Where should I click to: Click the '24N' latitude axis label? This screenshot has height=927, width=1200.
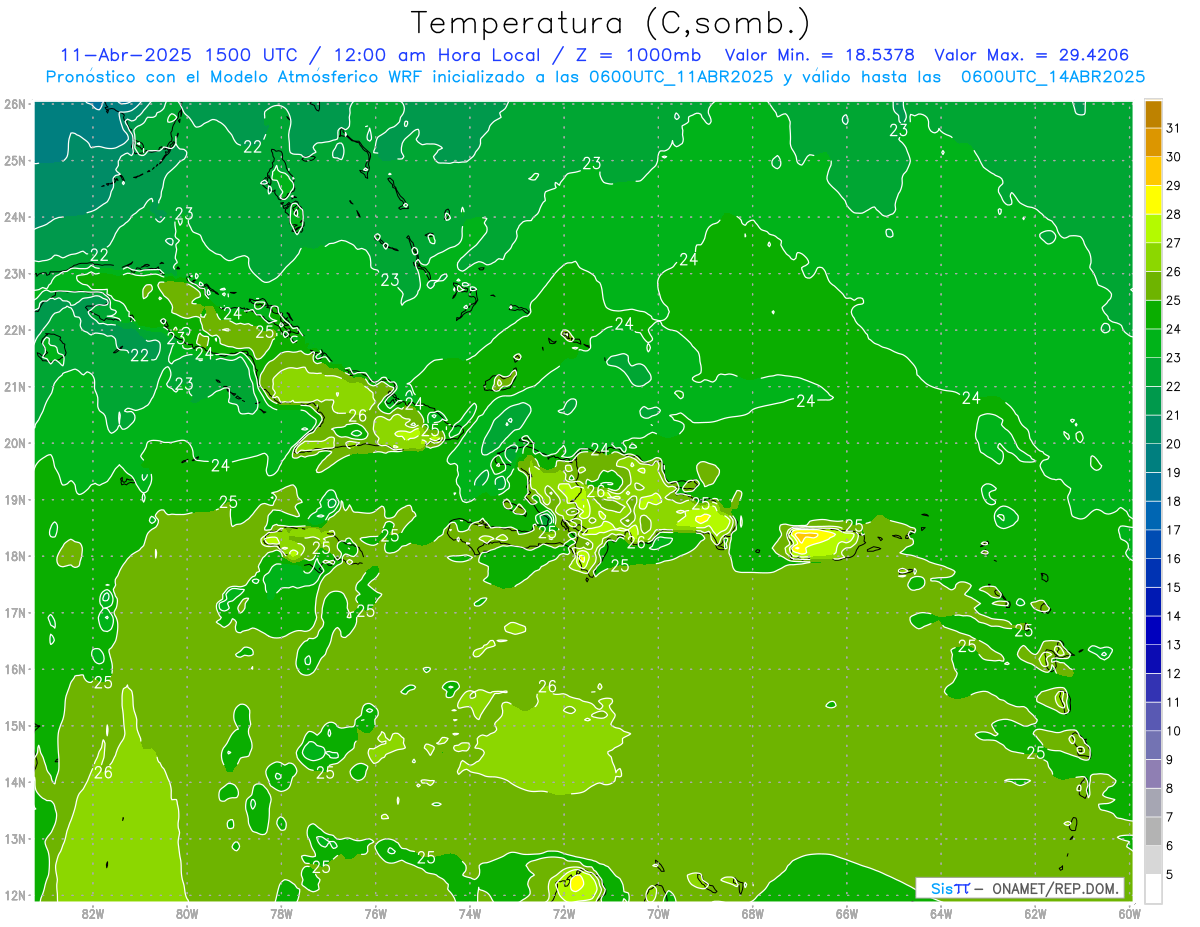click(x=15, y=217)
